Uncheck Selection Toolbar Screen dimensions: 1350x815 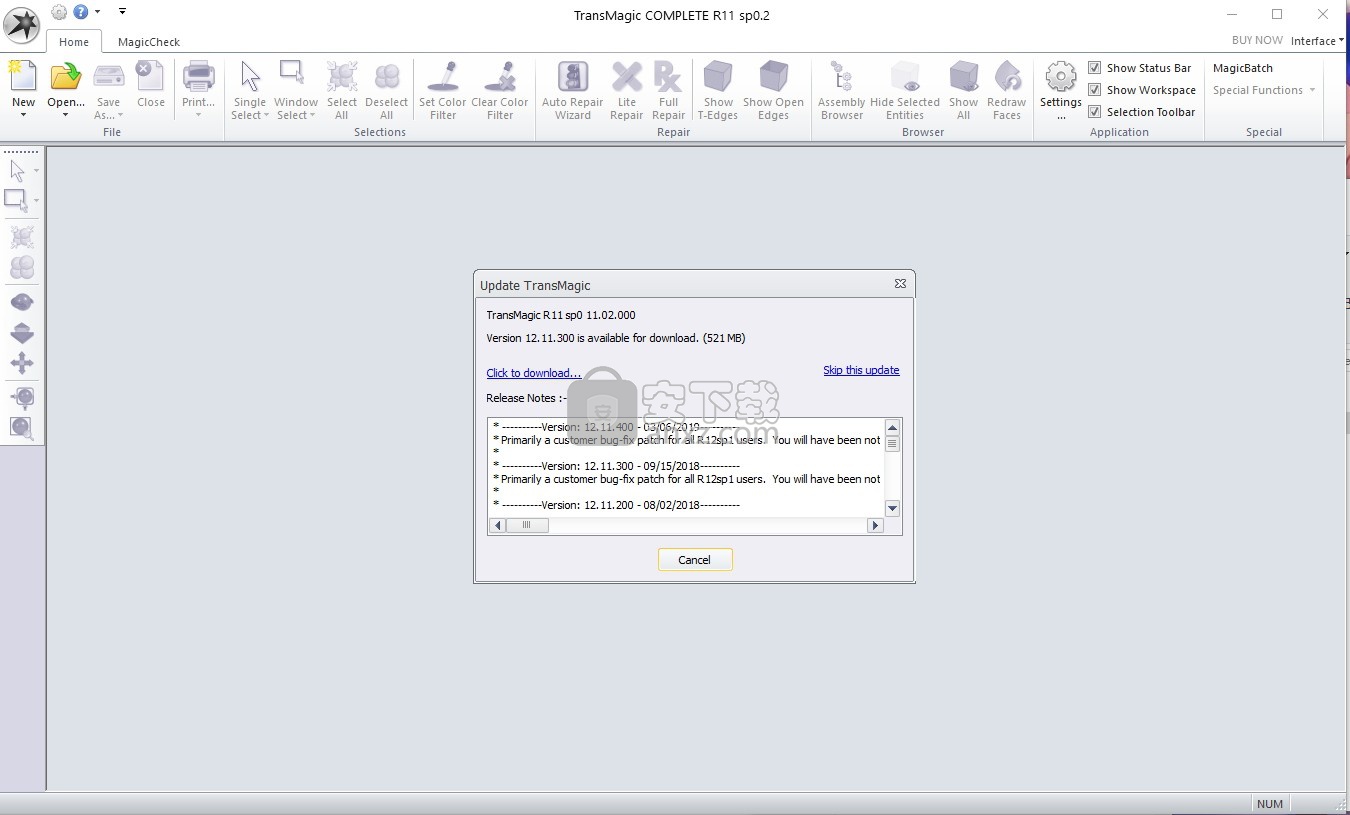(1095, 112)
